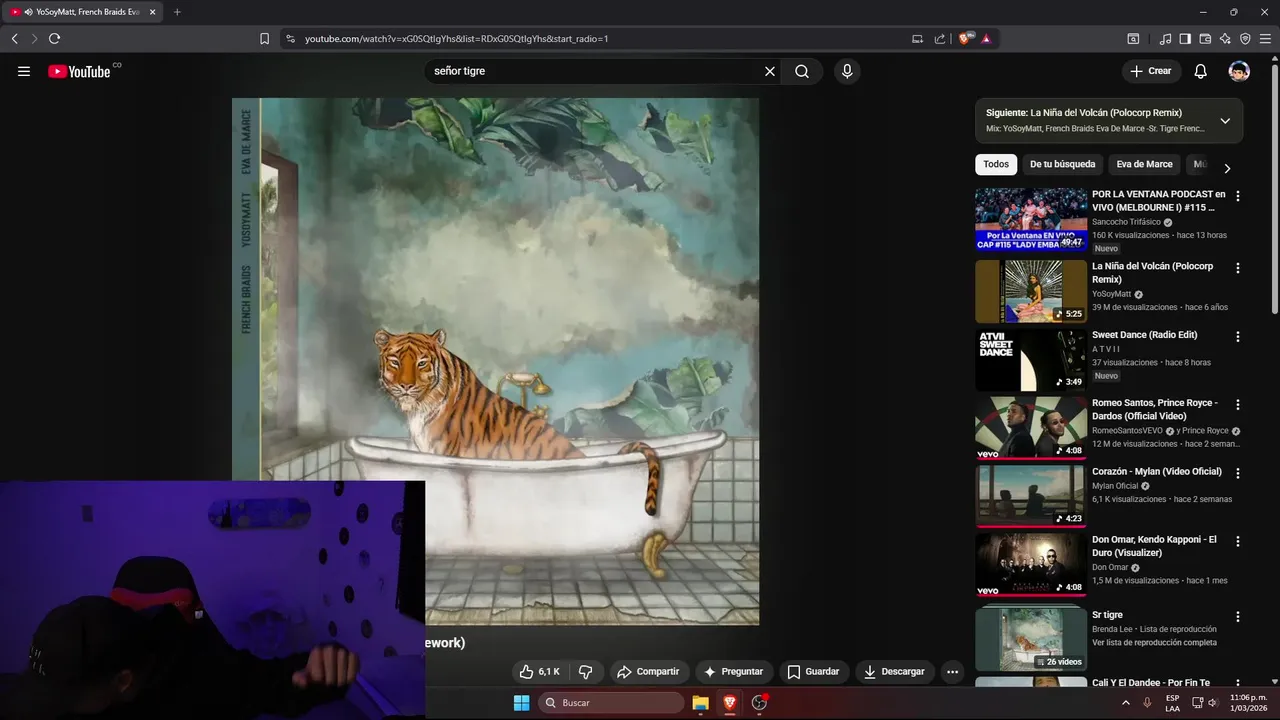Go back with browser back arrow

[15, 38]
